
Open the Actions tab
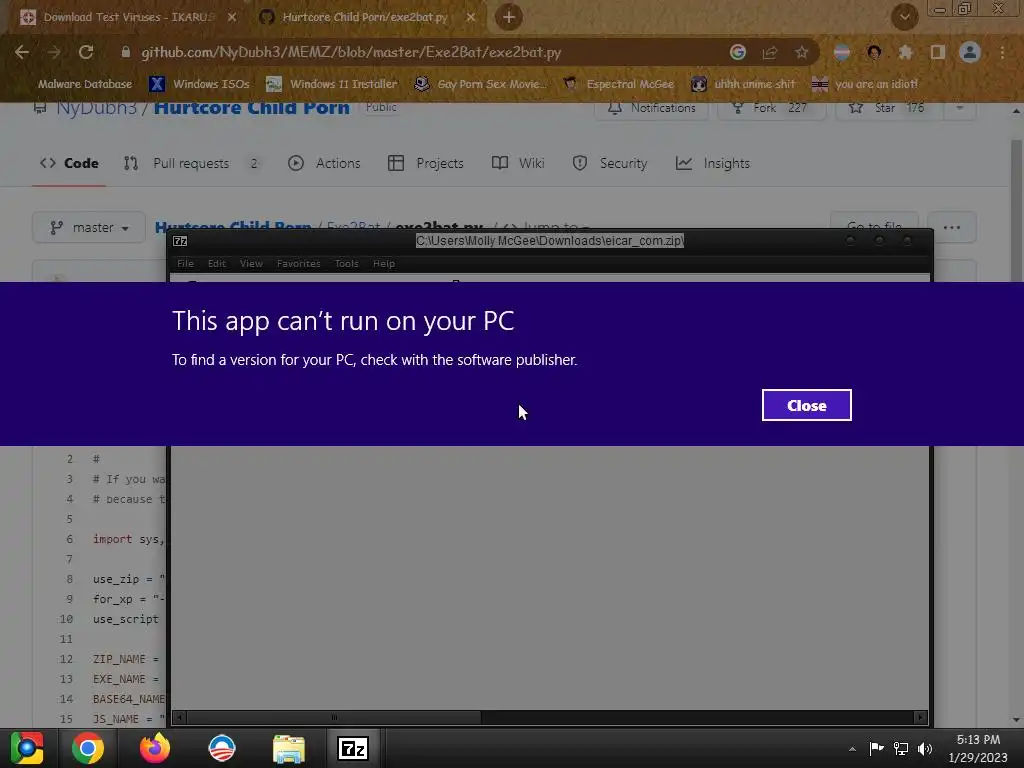tap(324, 163)
